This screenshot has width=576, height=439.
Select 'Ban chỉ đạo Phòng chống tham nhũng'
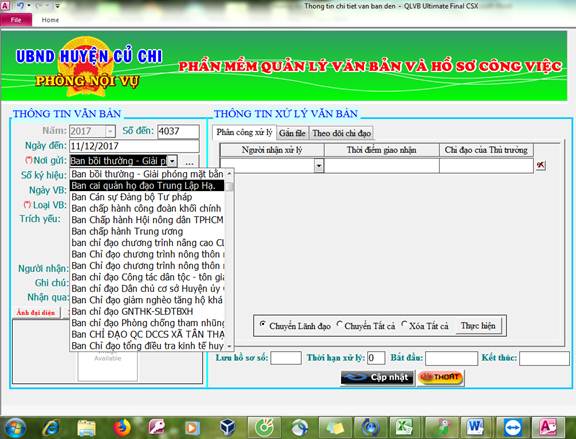[x=147, y=323]
